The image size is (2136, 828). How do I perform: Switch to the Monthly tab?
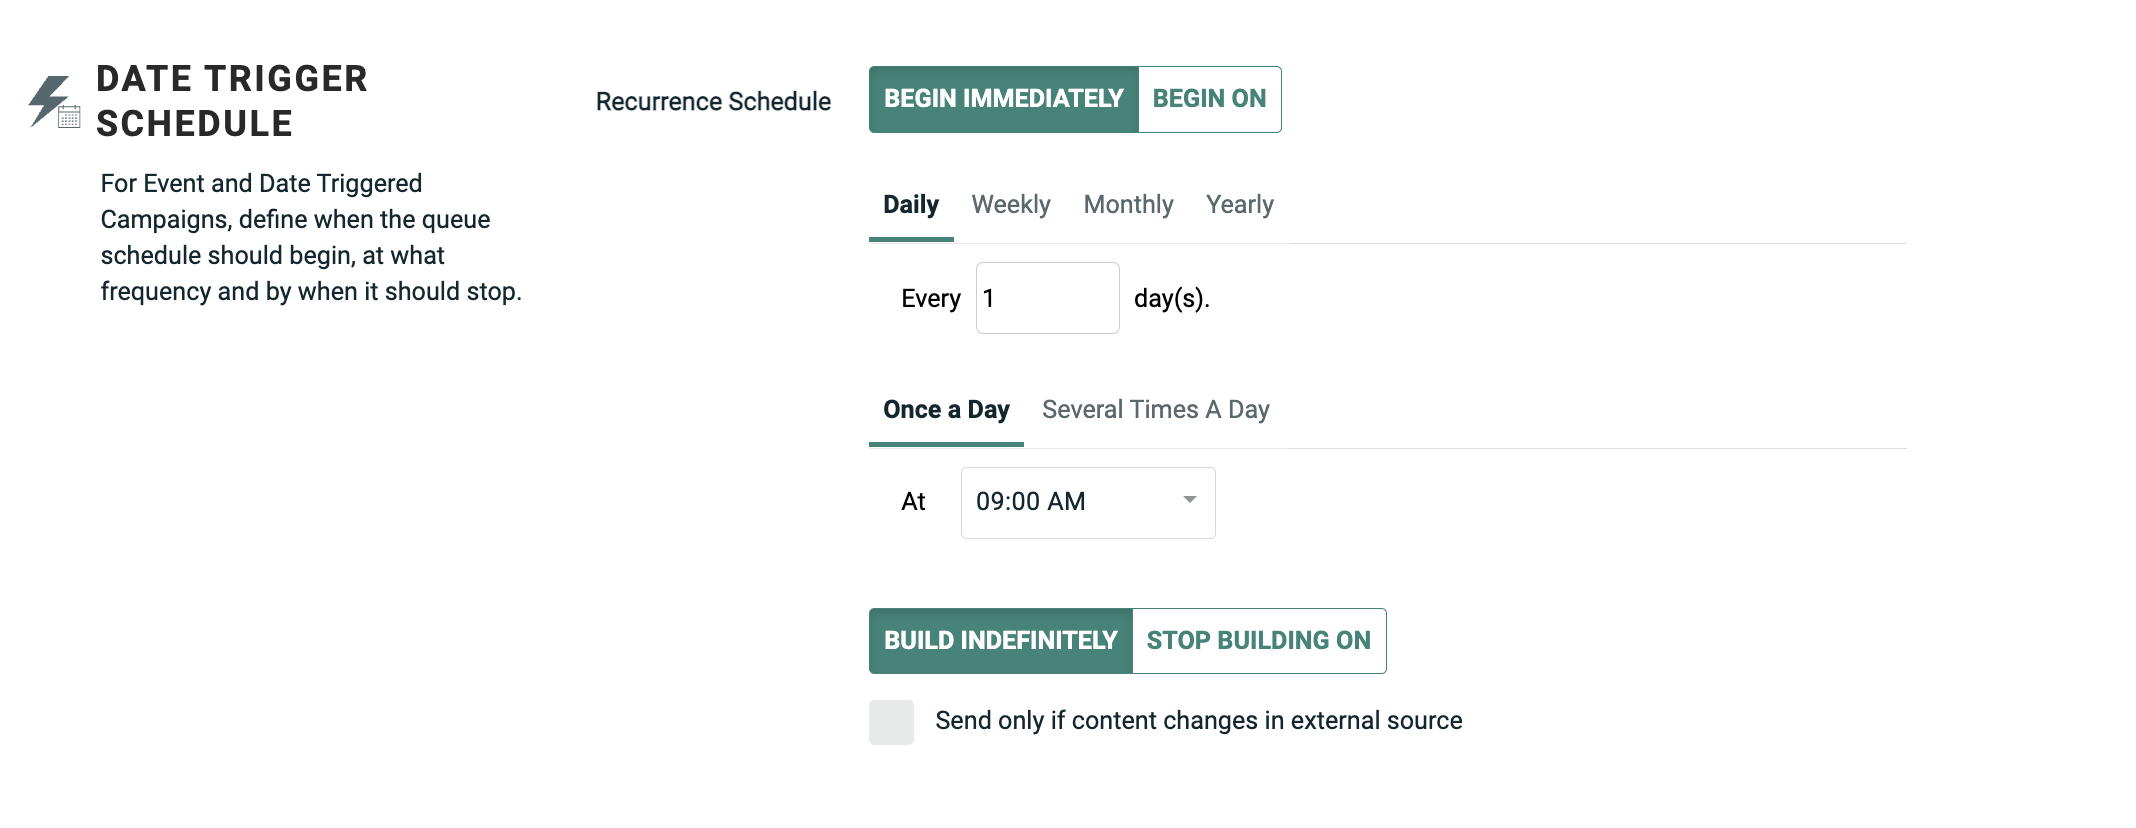tap(1128, 205)
